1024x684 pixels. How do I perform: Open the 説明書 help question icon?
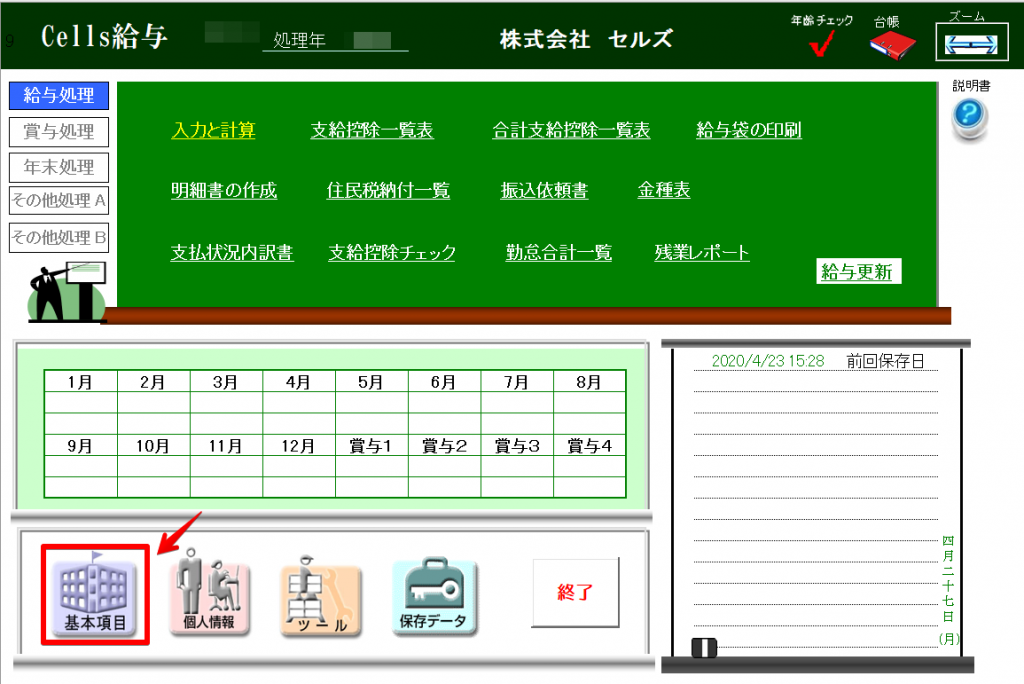(x=969, y=118)
